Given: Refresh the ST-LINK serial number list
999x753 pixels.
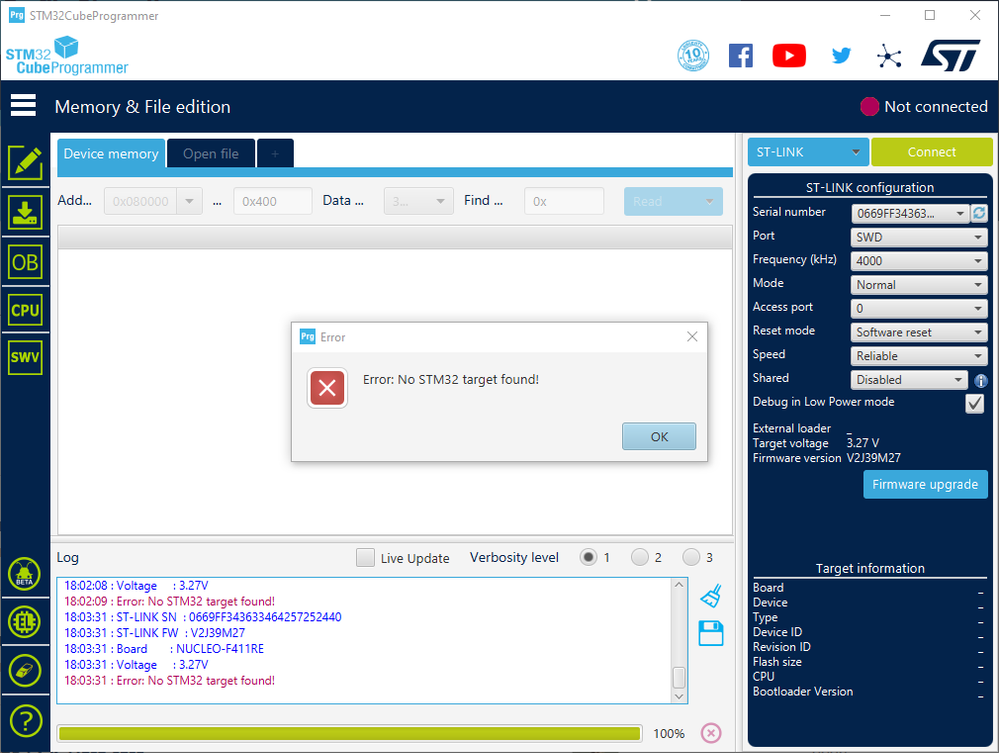Looking at the screenshot, I should (979, 213).
